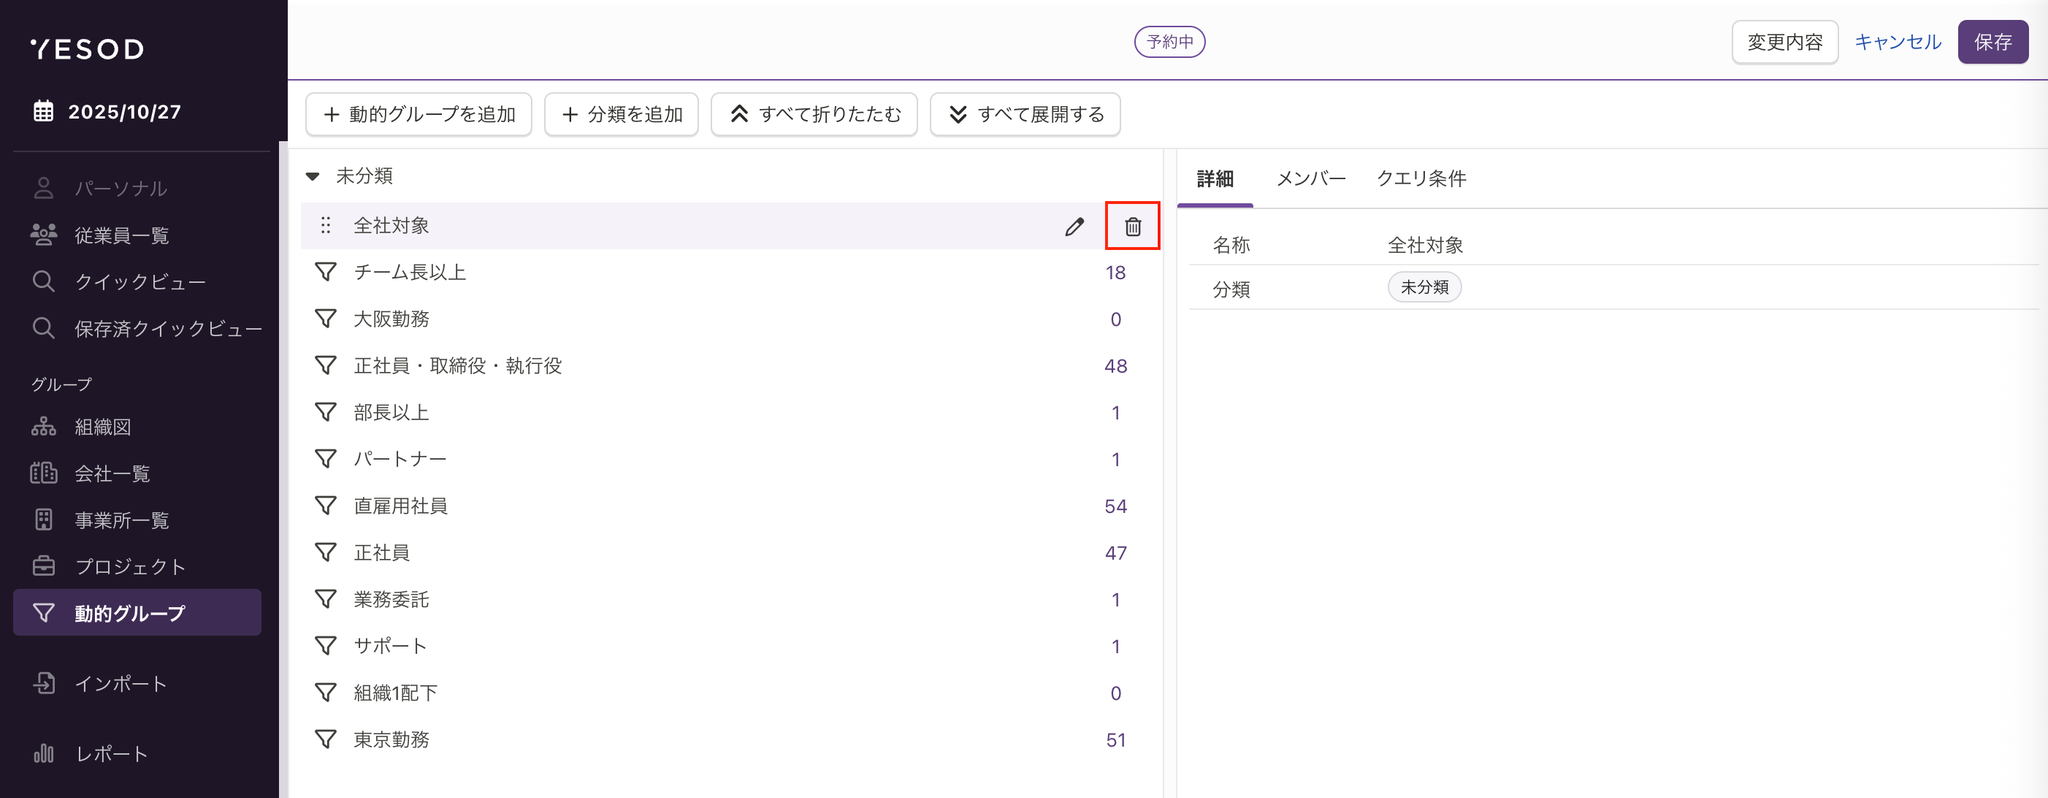Open 組織図 from the sidebar

(x=102, y=427)
